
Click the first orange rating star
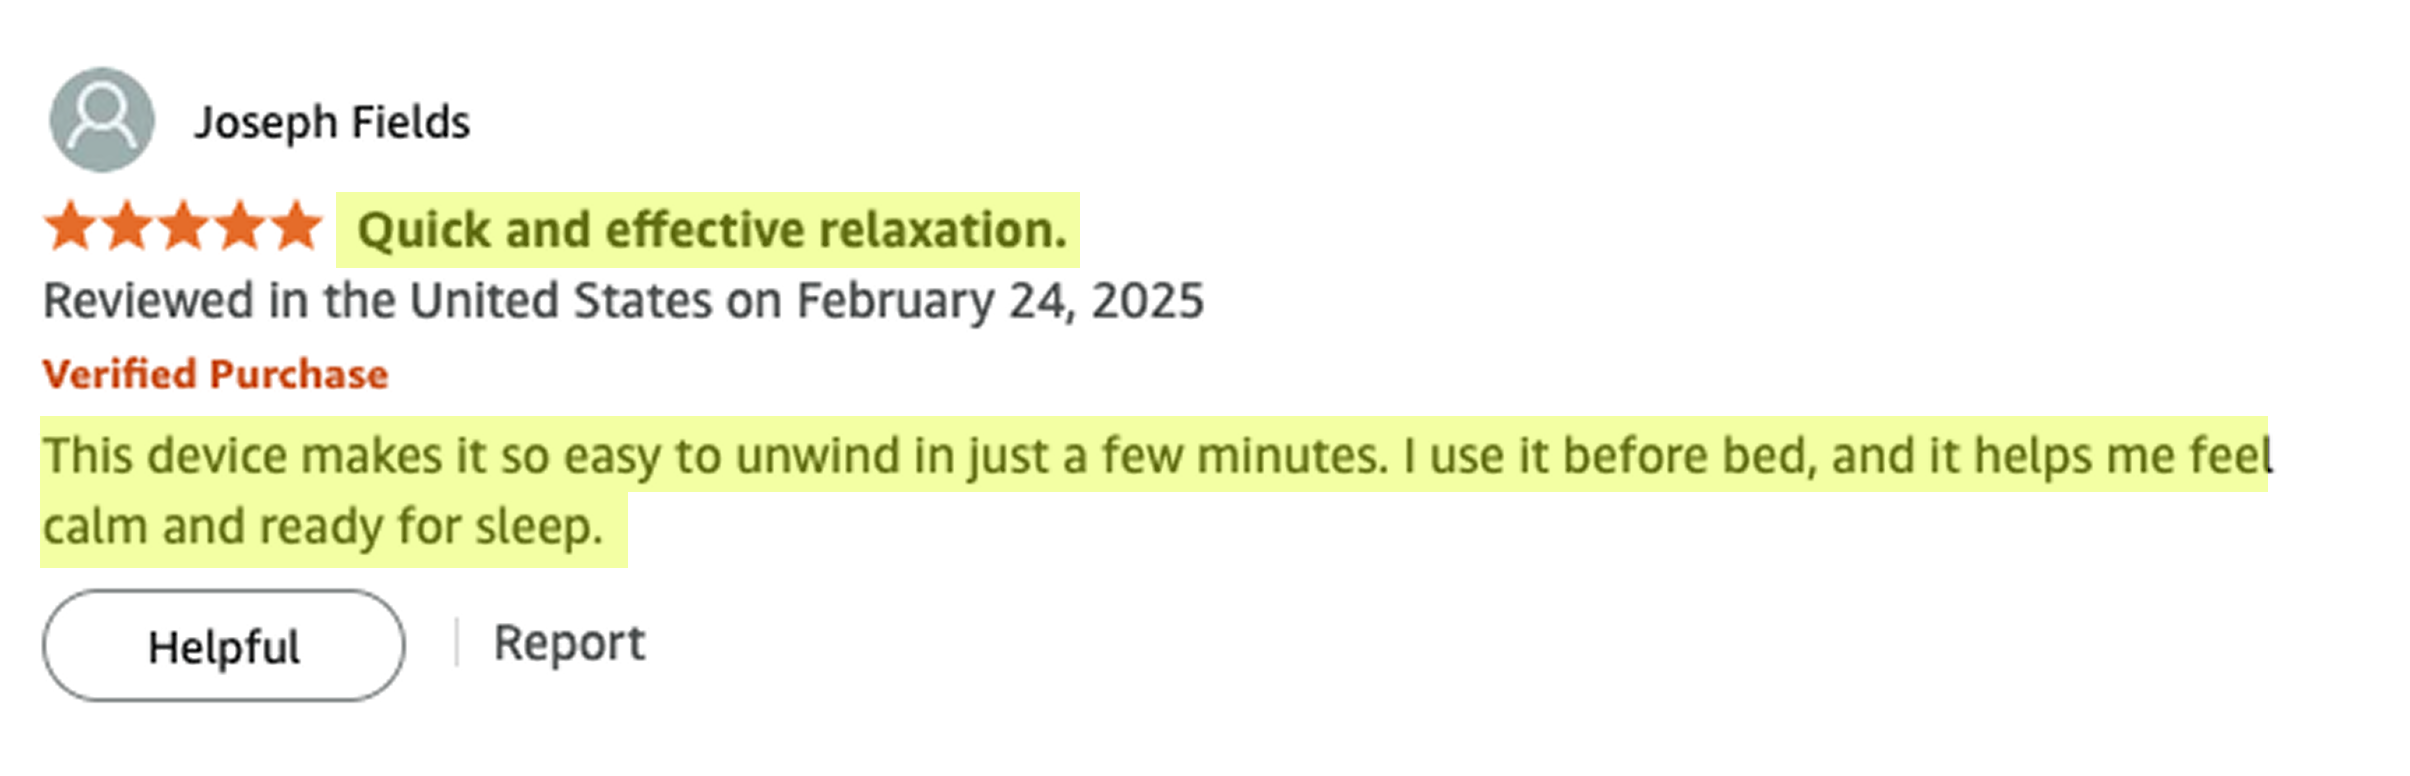(x=71, y=225)
